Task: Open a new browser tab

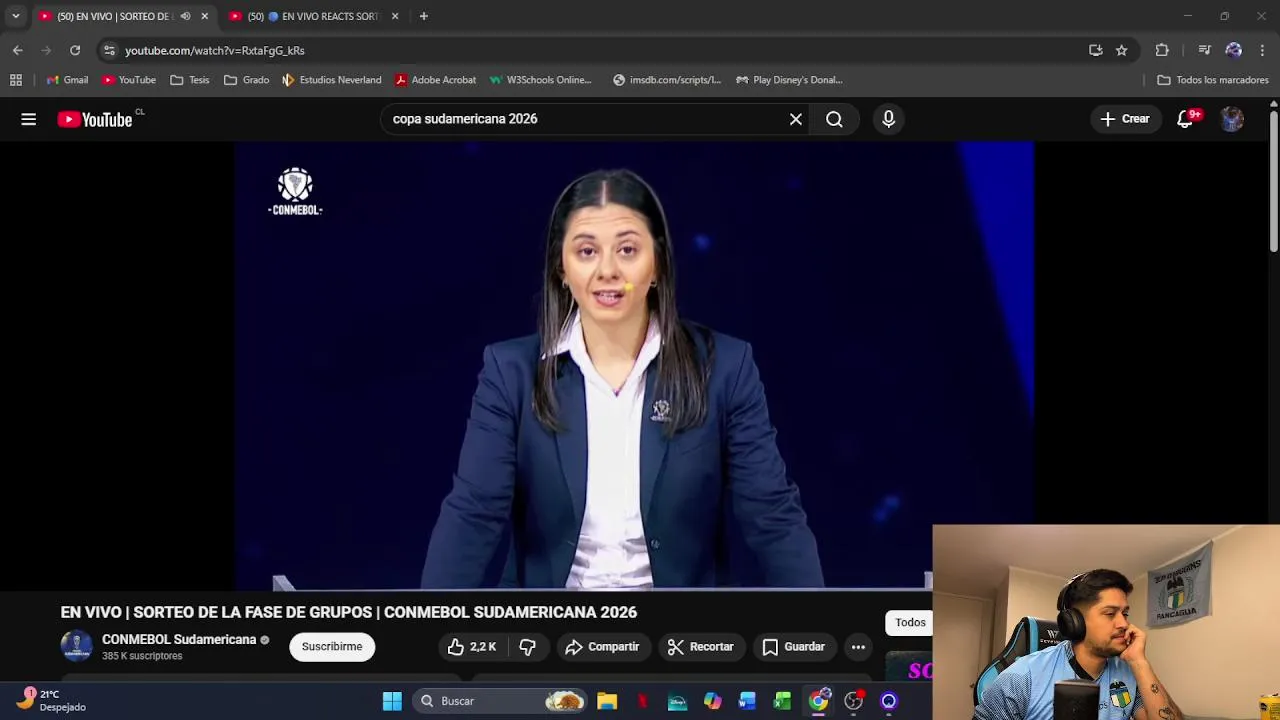Action: tap(424, 16)
